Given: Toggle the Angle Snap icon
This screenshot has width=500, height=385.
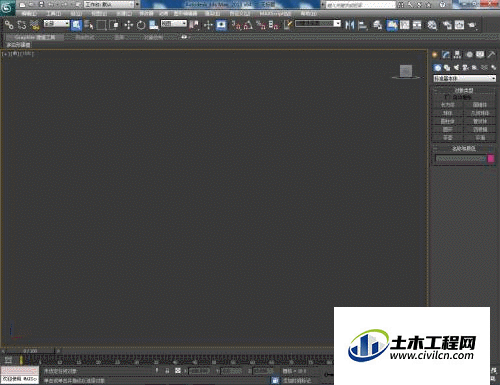Looking at the screenshot, I should (248, 25).
